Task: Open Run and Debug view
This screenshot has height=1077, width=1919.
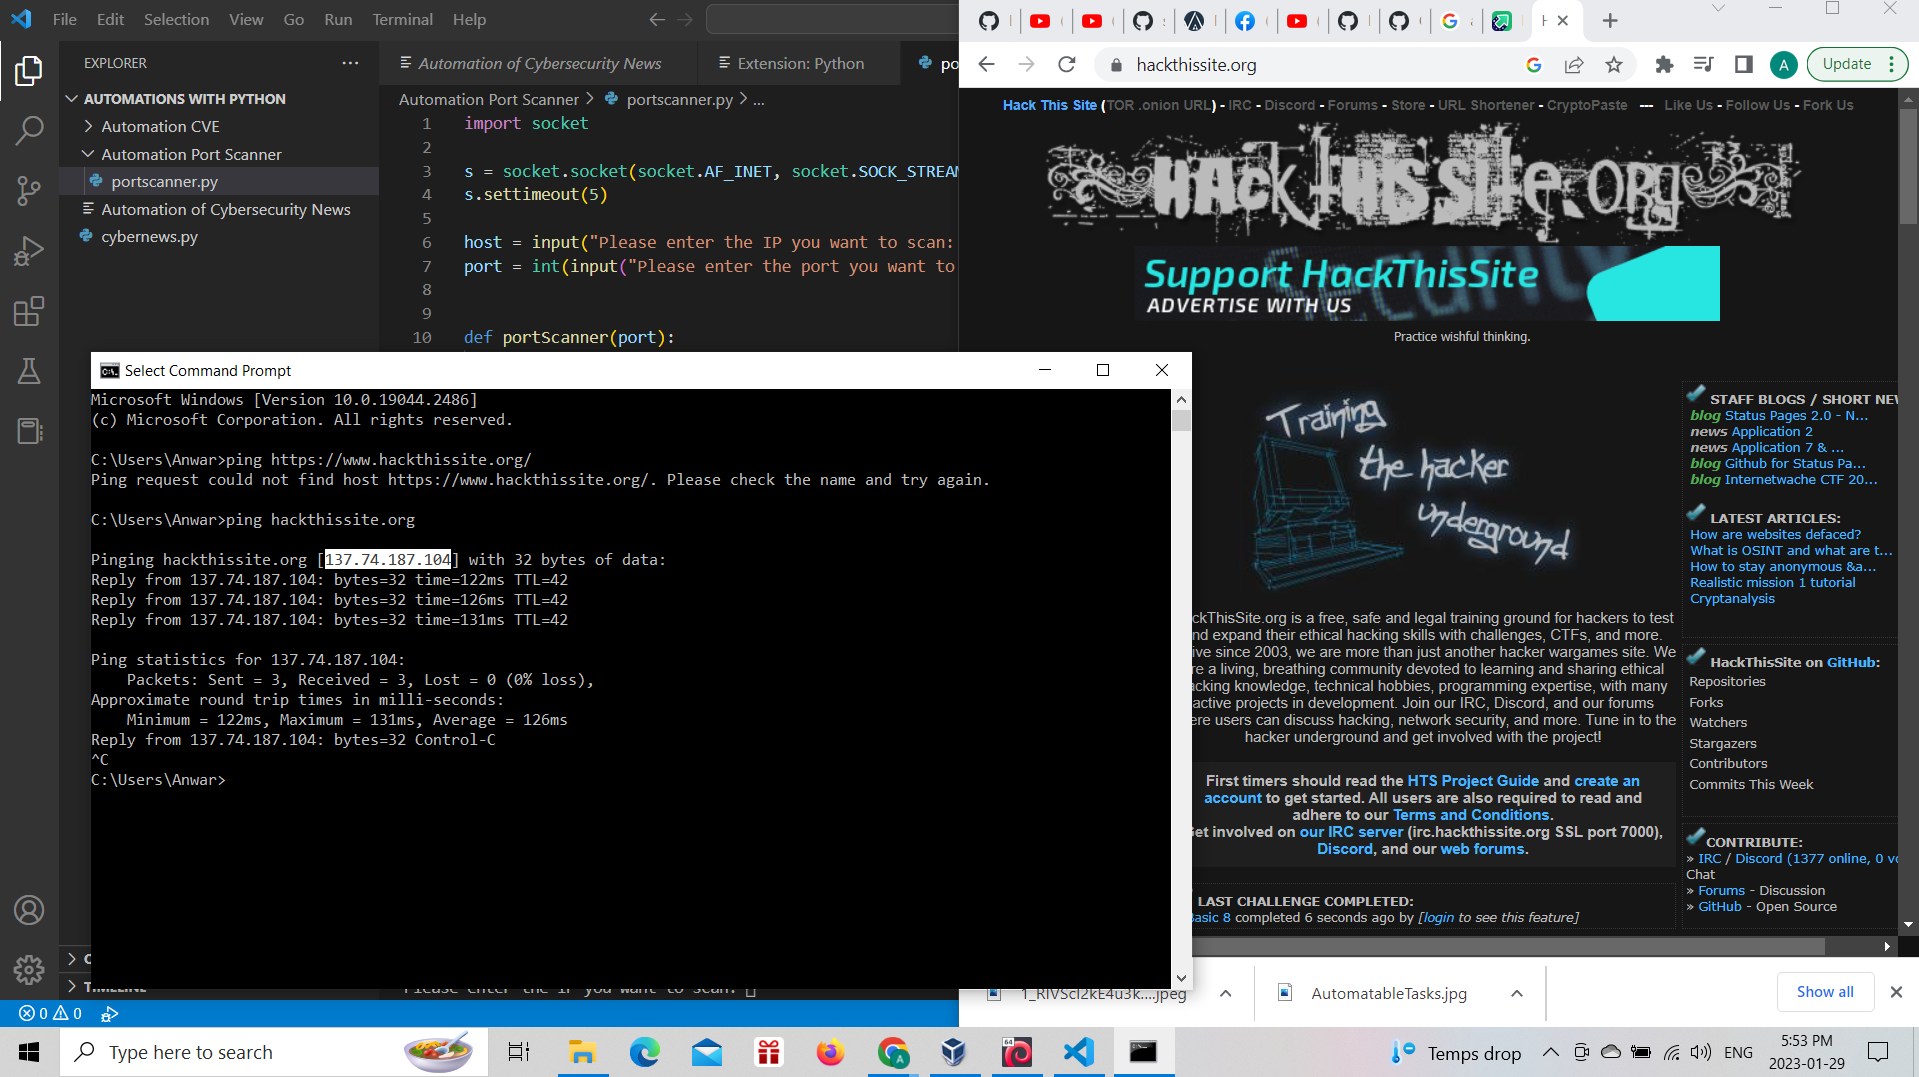Action: tap(29, 250)
